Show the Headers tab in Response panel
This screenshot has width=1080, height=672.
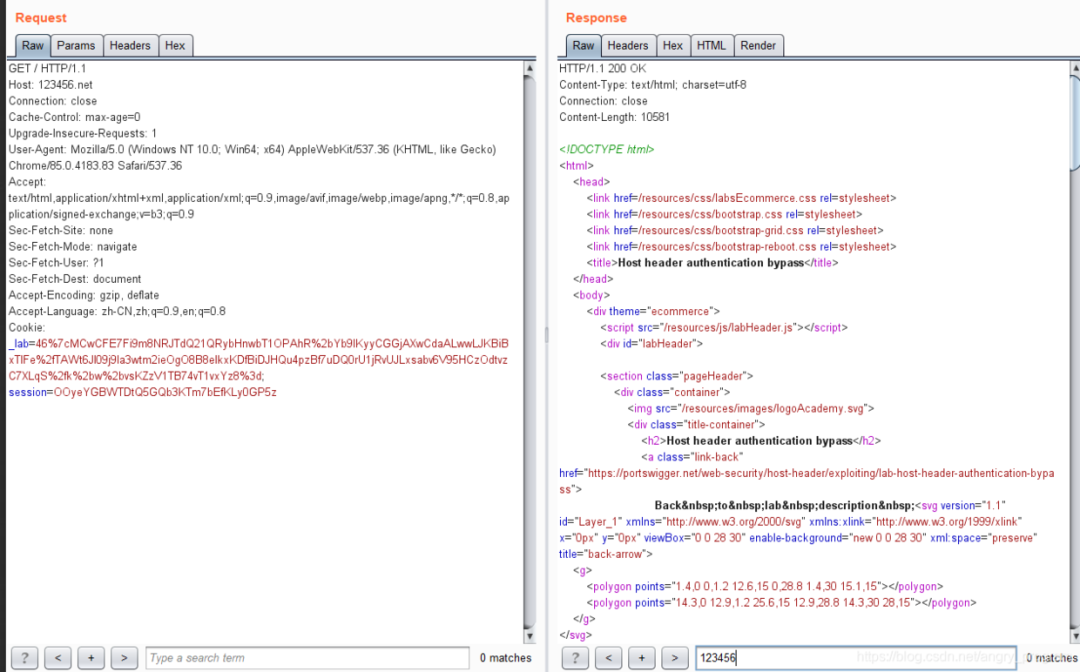point(628,46)
